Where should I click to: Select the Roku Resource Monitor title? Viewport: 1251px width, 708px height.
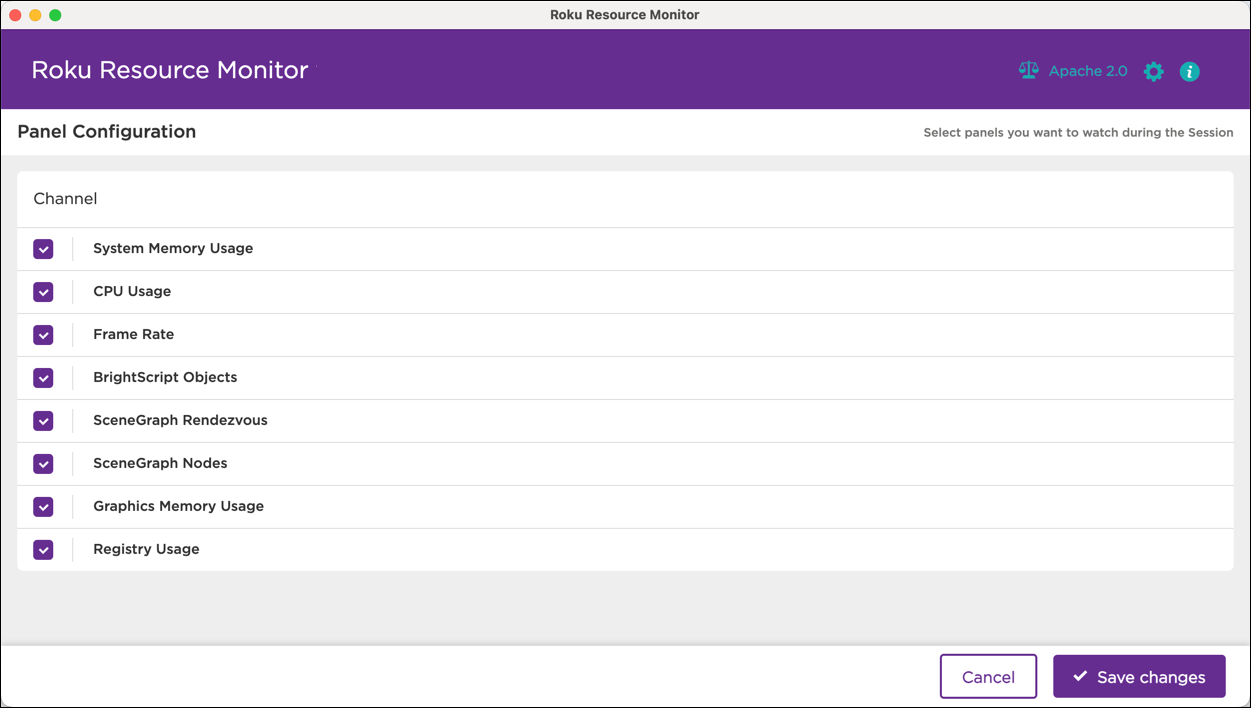click(170, 70)
